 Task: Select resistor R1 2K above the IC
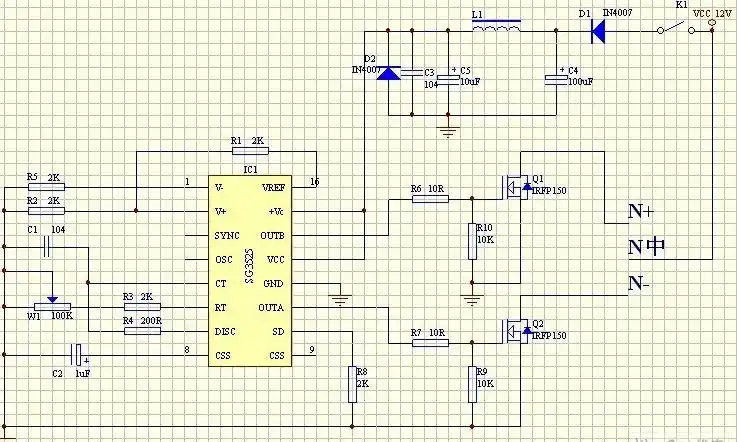pos(243,152)
